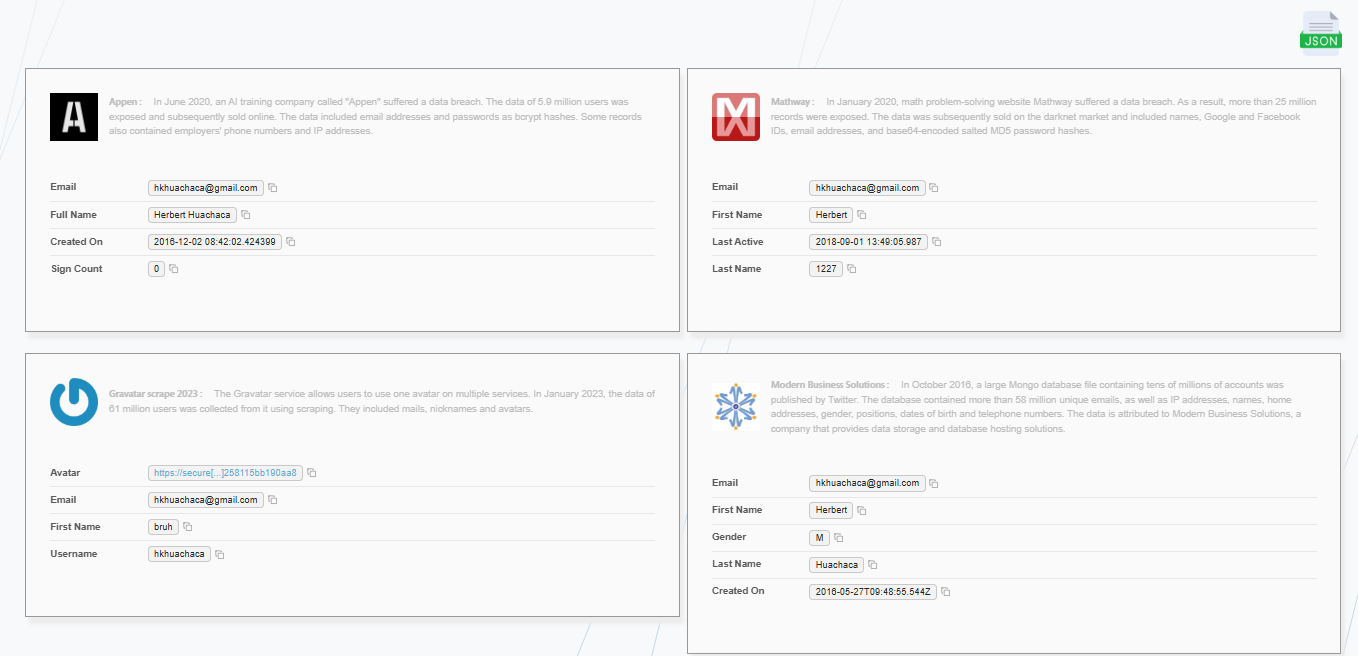Viewport: 1358px width, 656px height.
Task: Select the Gender value M
Action: tap(820, 537)
